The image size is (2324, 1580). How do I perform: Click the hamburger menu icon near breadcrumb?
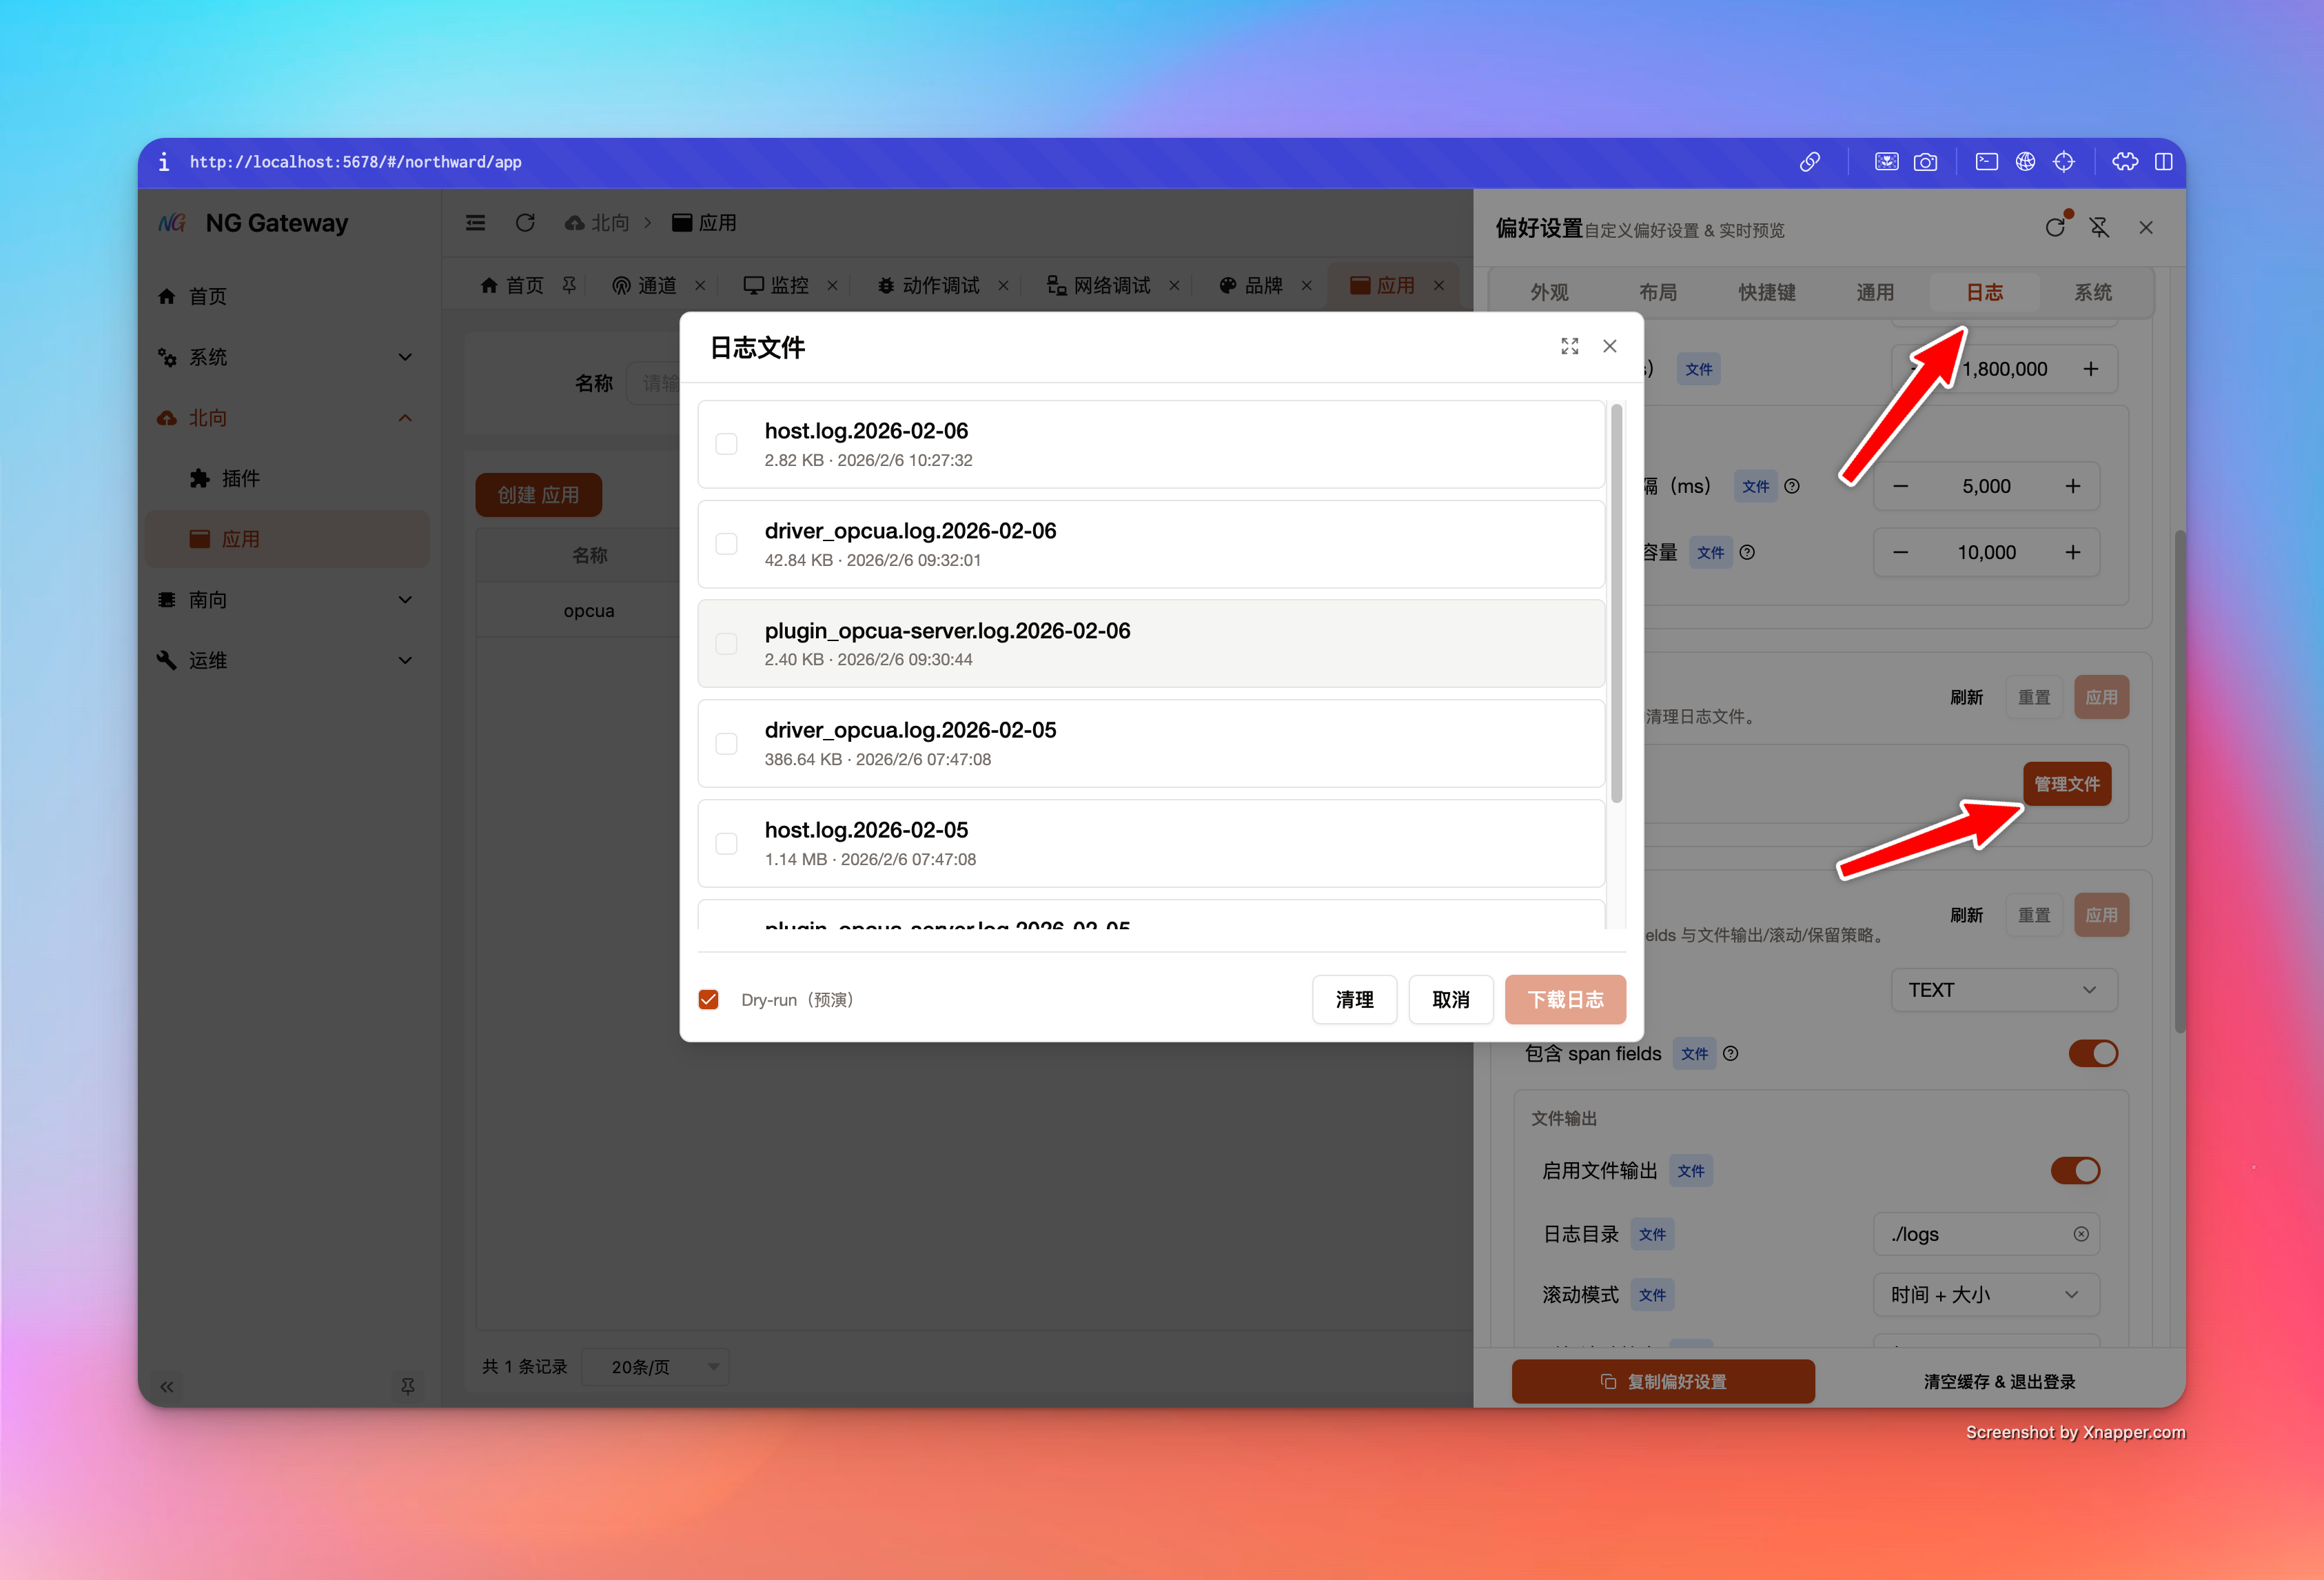coord(476,223)
